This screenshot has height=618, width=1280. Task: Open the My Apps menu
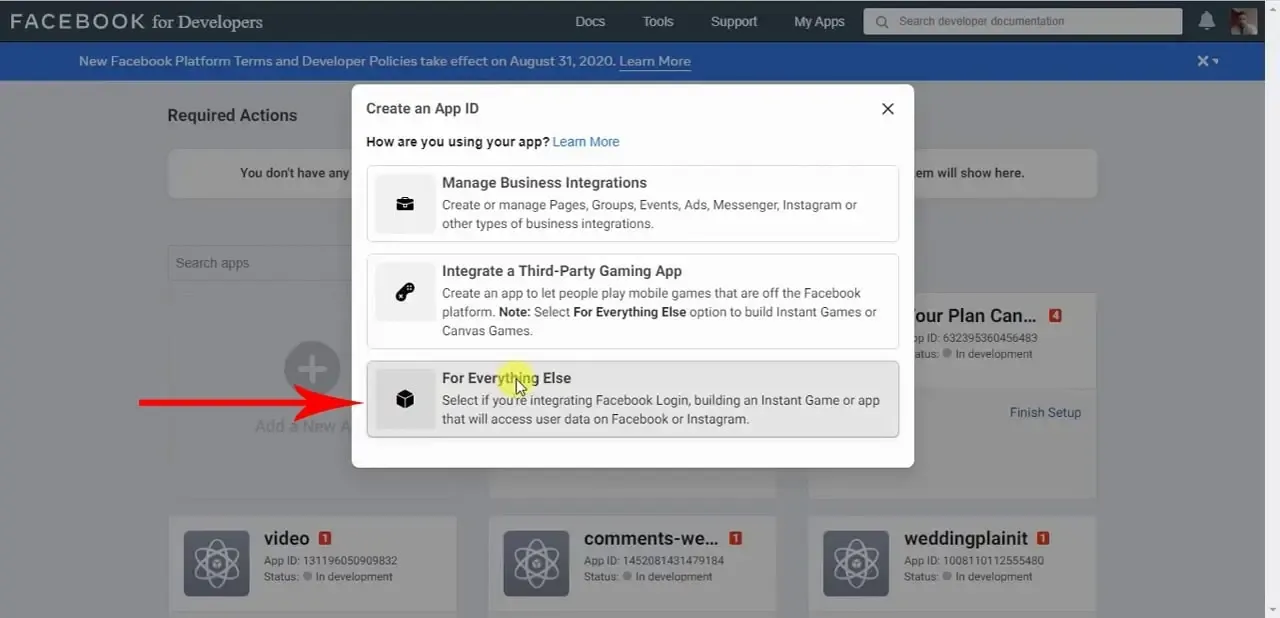point(819,21)
